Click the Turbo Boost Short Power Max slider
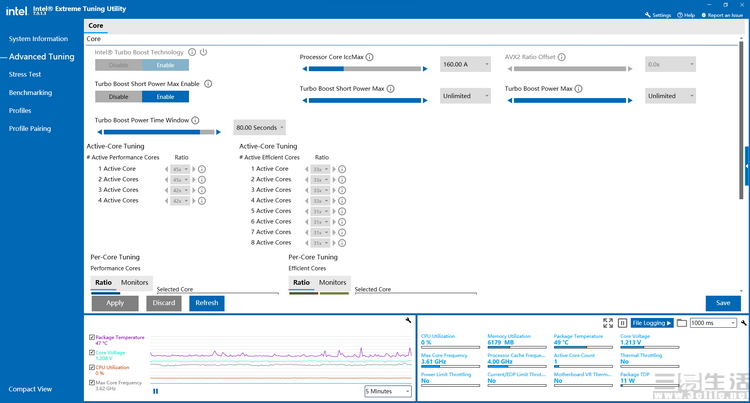 click(366, 99)
